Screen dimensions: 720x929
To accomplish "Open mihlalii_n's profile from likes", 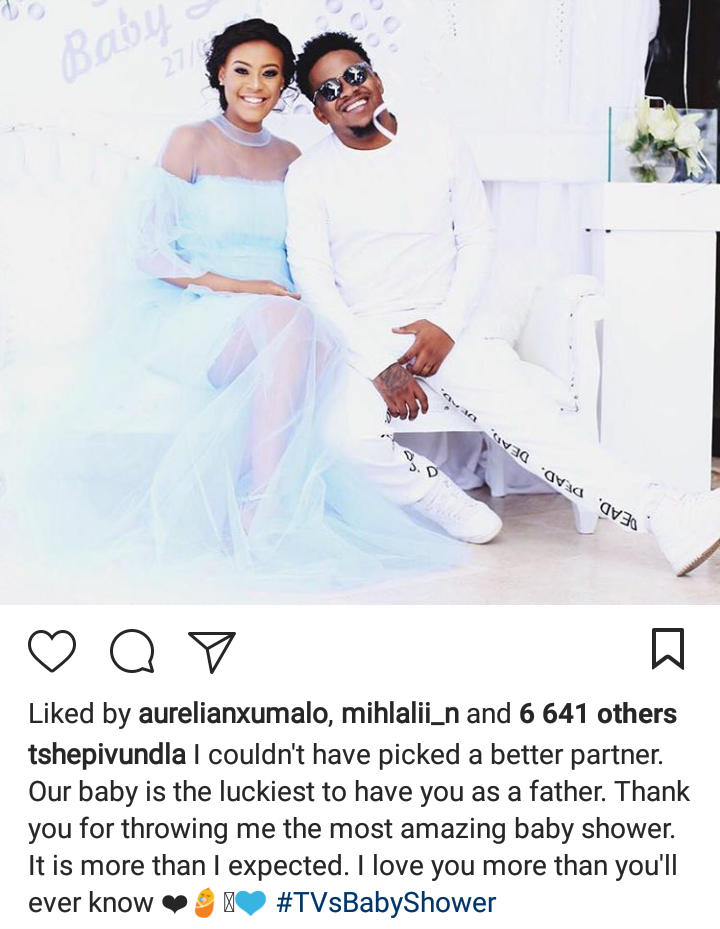I will tap(400, 713).
